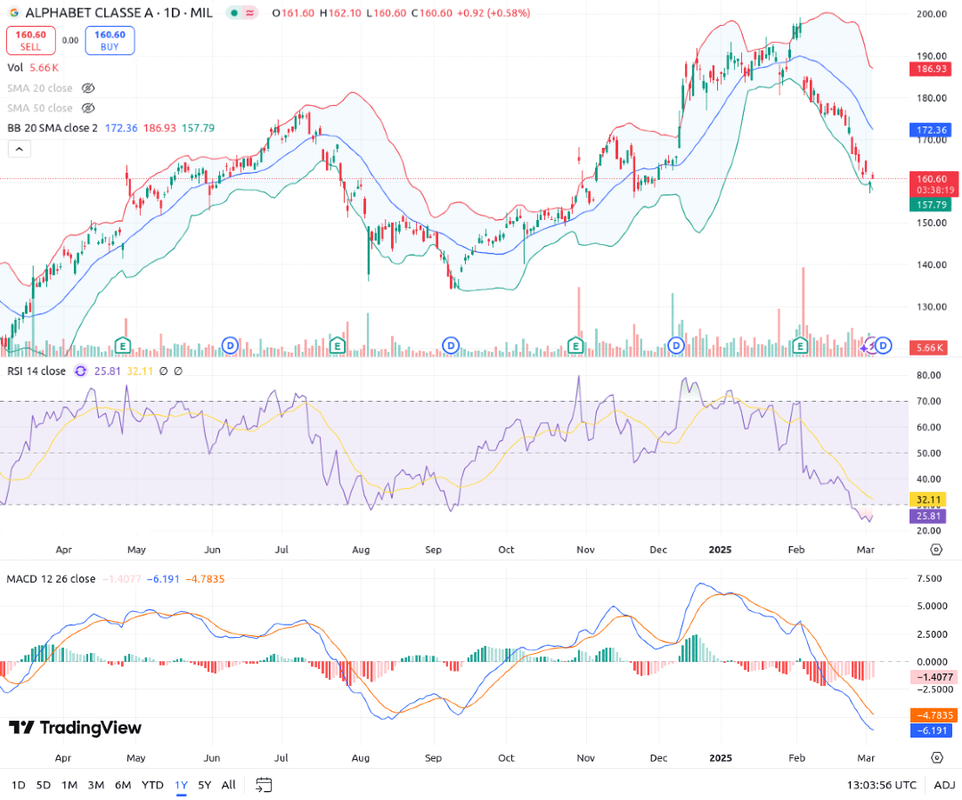Collapse the indicator legend with chevron

click(19, 149)
